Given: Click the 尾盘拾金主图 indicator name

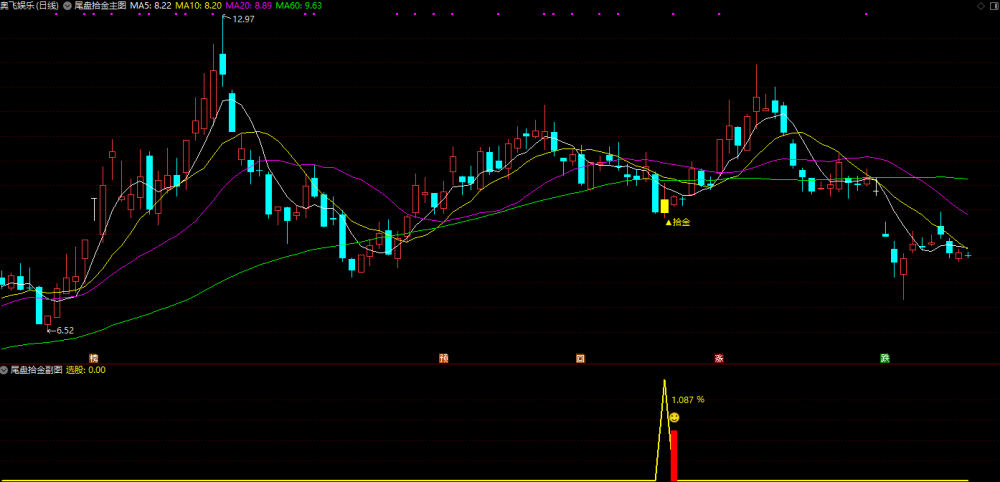Looking at the screenshot, I should [99, 5].
